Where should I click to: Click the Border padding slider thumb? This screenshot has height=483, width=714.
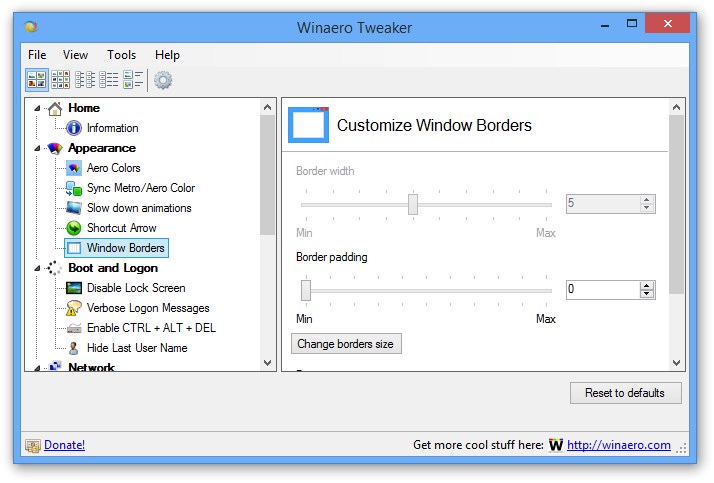[x=306, y=290]
